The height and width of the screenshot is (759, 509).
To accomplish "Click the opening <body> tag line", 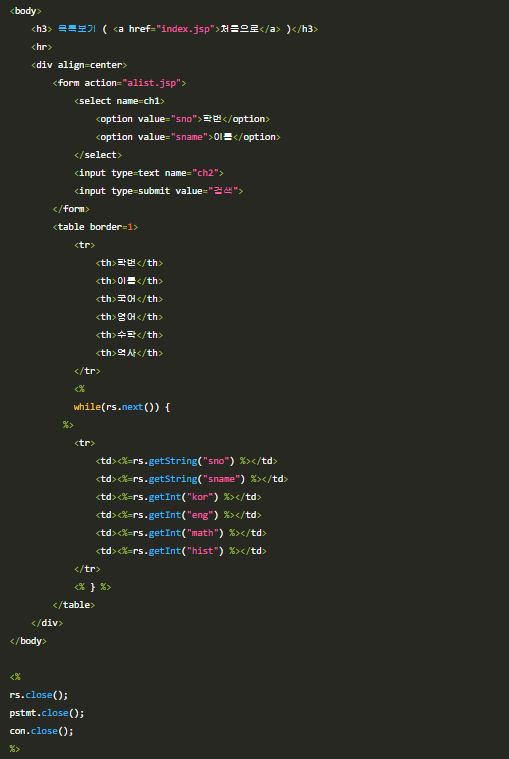I will coord(26,11).
